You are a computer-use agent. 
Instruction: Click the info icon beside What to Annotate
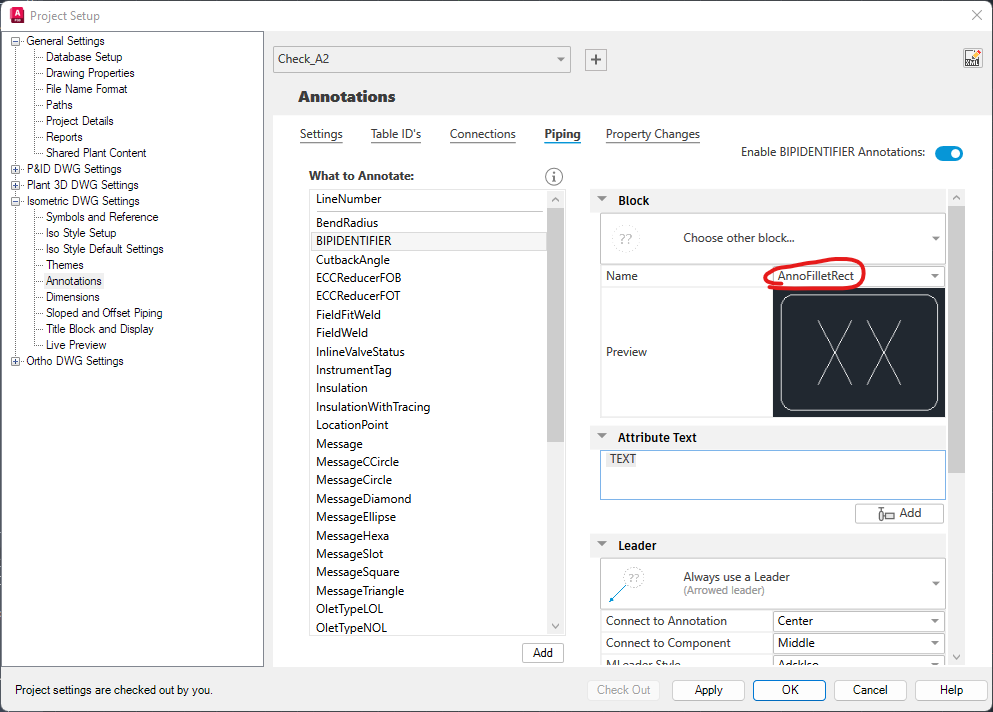click(x=553, y=176)
